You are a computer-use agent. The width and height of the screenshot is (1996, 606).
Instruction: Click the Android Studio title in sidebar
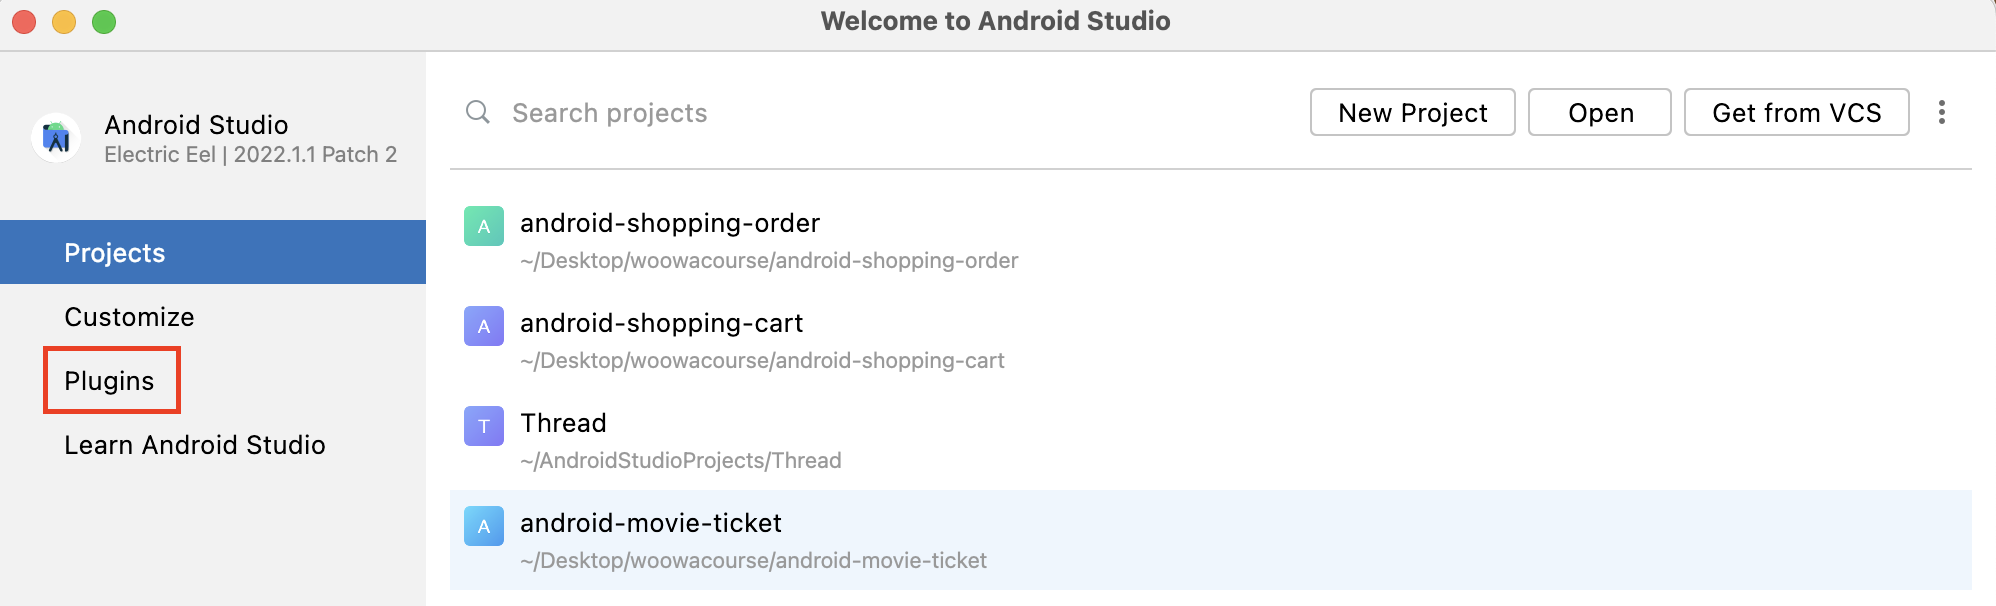[x=197, y=124]
